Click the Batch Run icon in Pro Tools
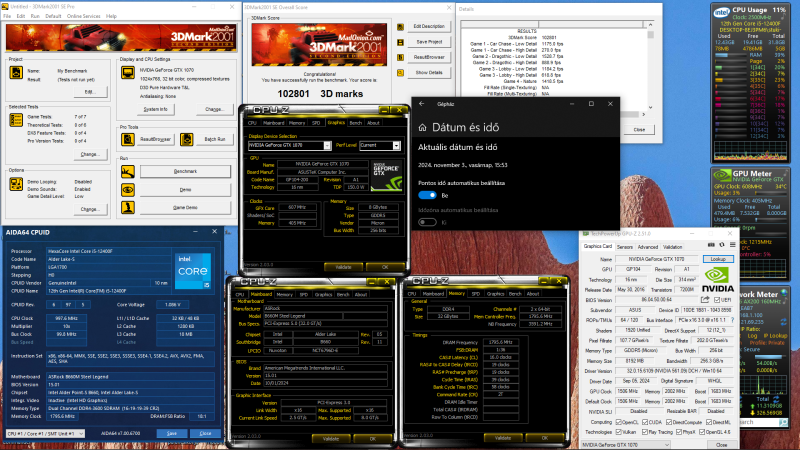 [187, 139]
